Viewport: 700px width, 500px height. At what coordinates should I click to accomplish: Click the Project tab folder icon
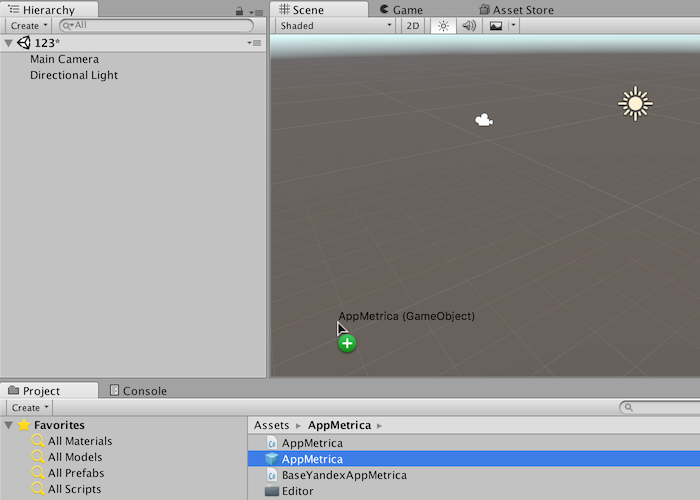point(13,391)
